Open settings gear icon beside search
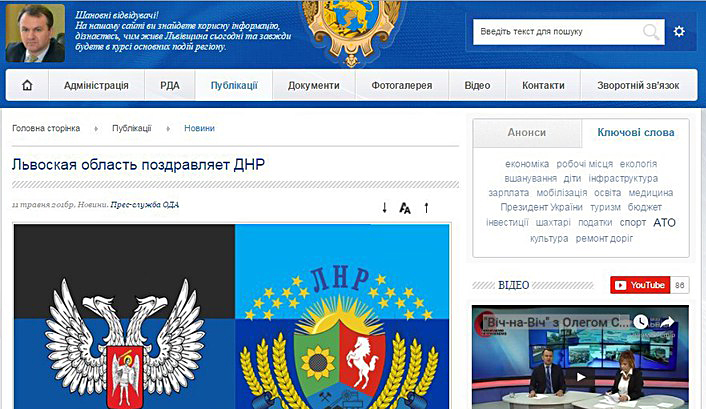Viewport: 706px width, 409px height. [x=679, y=32]
